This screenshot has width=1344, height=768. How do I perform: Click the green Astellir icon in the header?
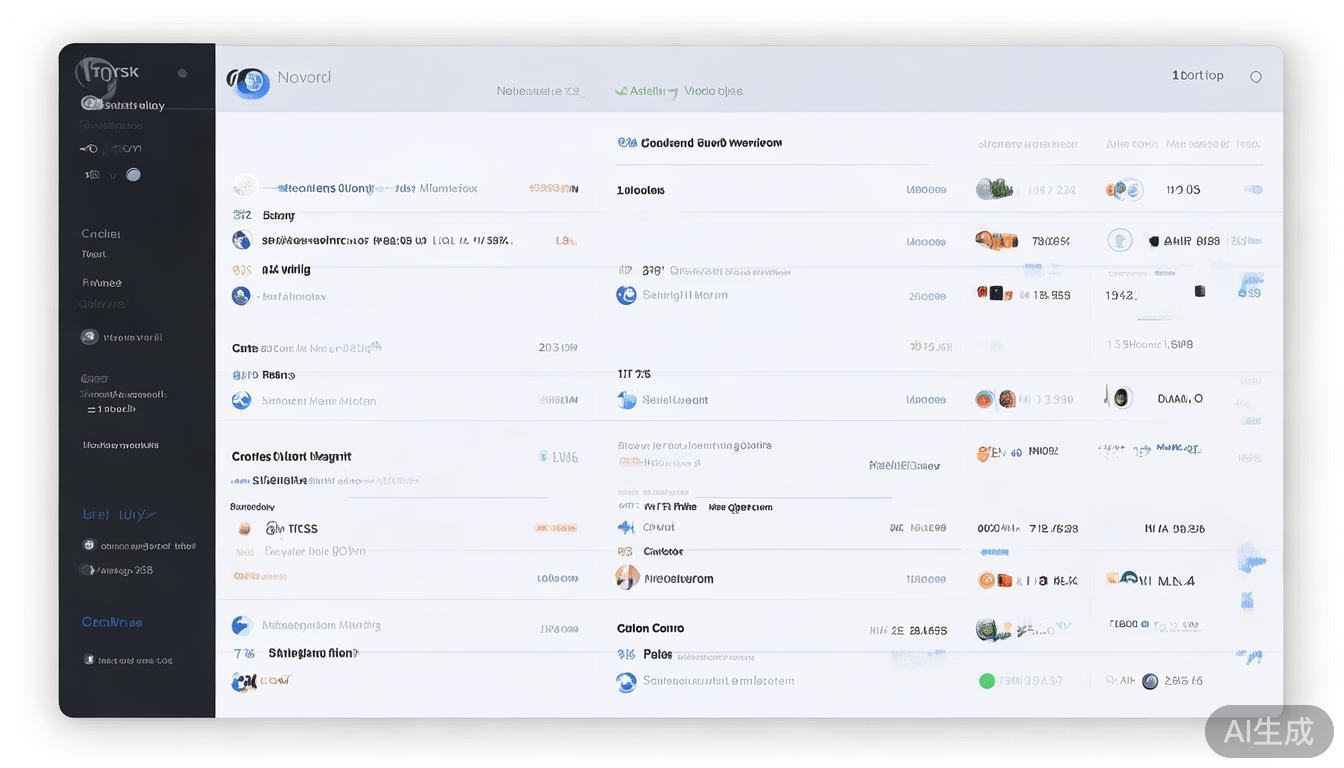[x=620, y=90]
